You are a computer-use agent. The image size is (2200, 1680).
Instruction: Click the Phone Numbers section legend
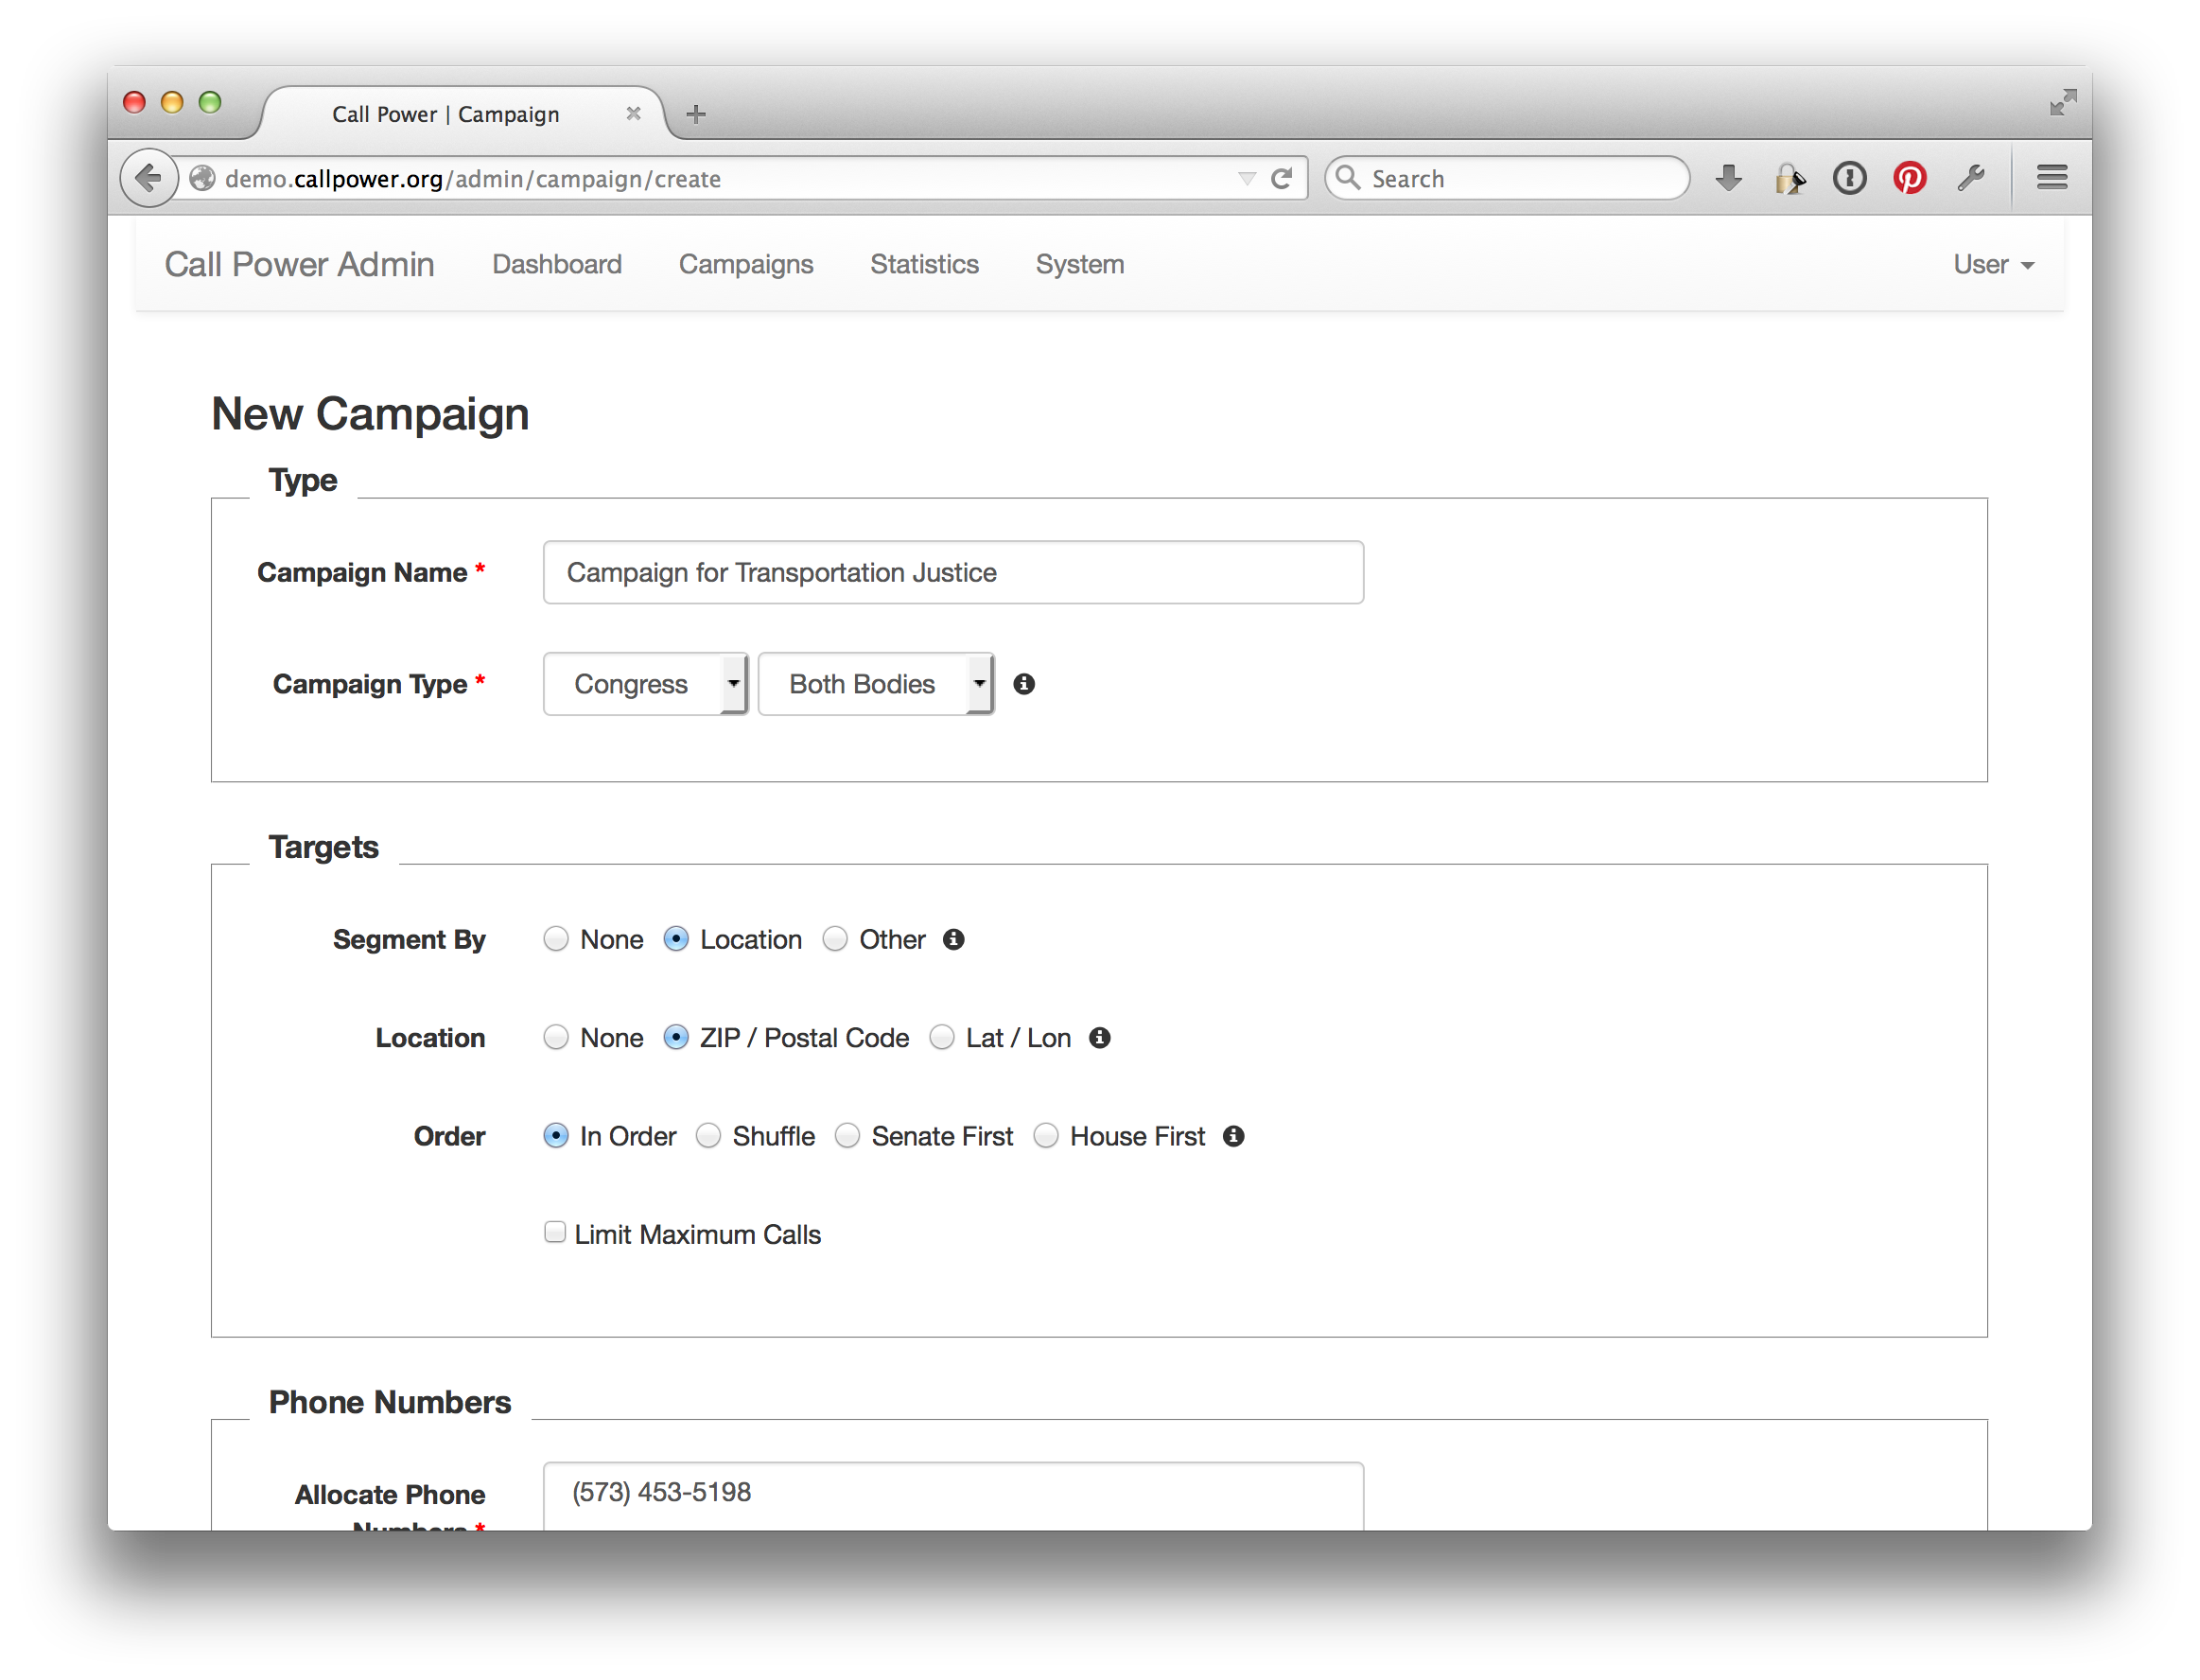pyautogui.click(x=390, y=1403)
